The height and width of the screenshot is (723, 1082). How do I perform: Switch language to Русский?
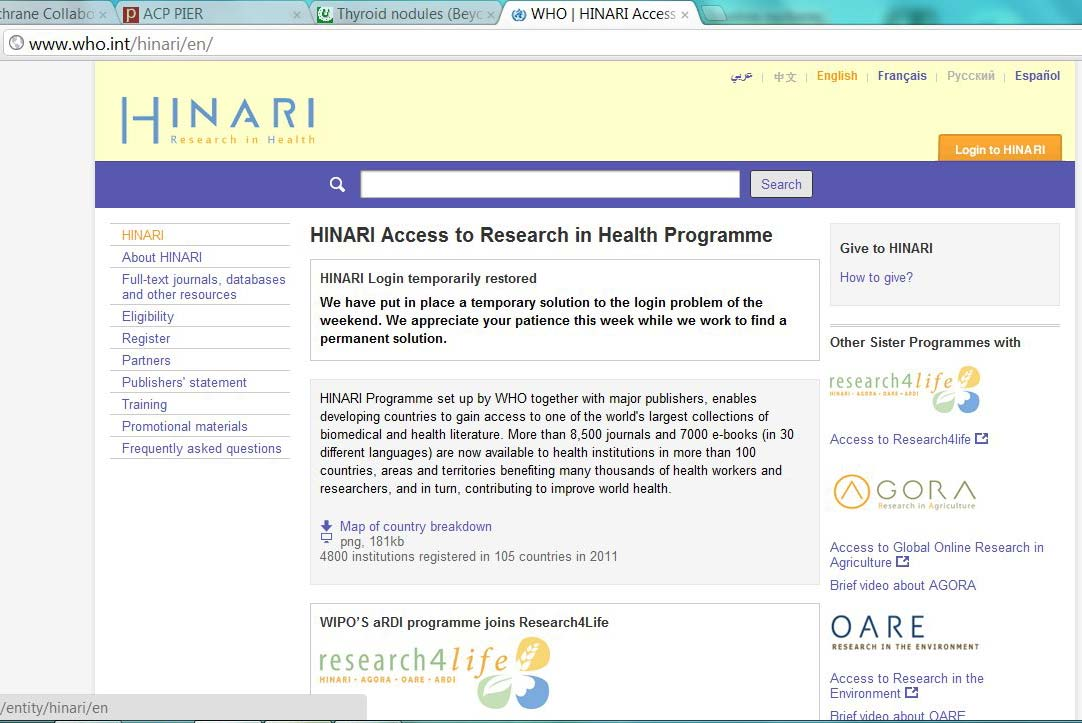[971, 76]
